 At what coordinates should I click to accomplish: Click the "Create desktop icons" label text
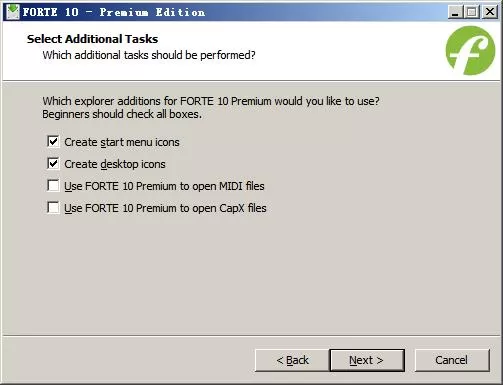point(115,164)
